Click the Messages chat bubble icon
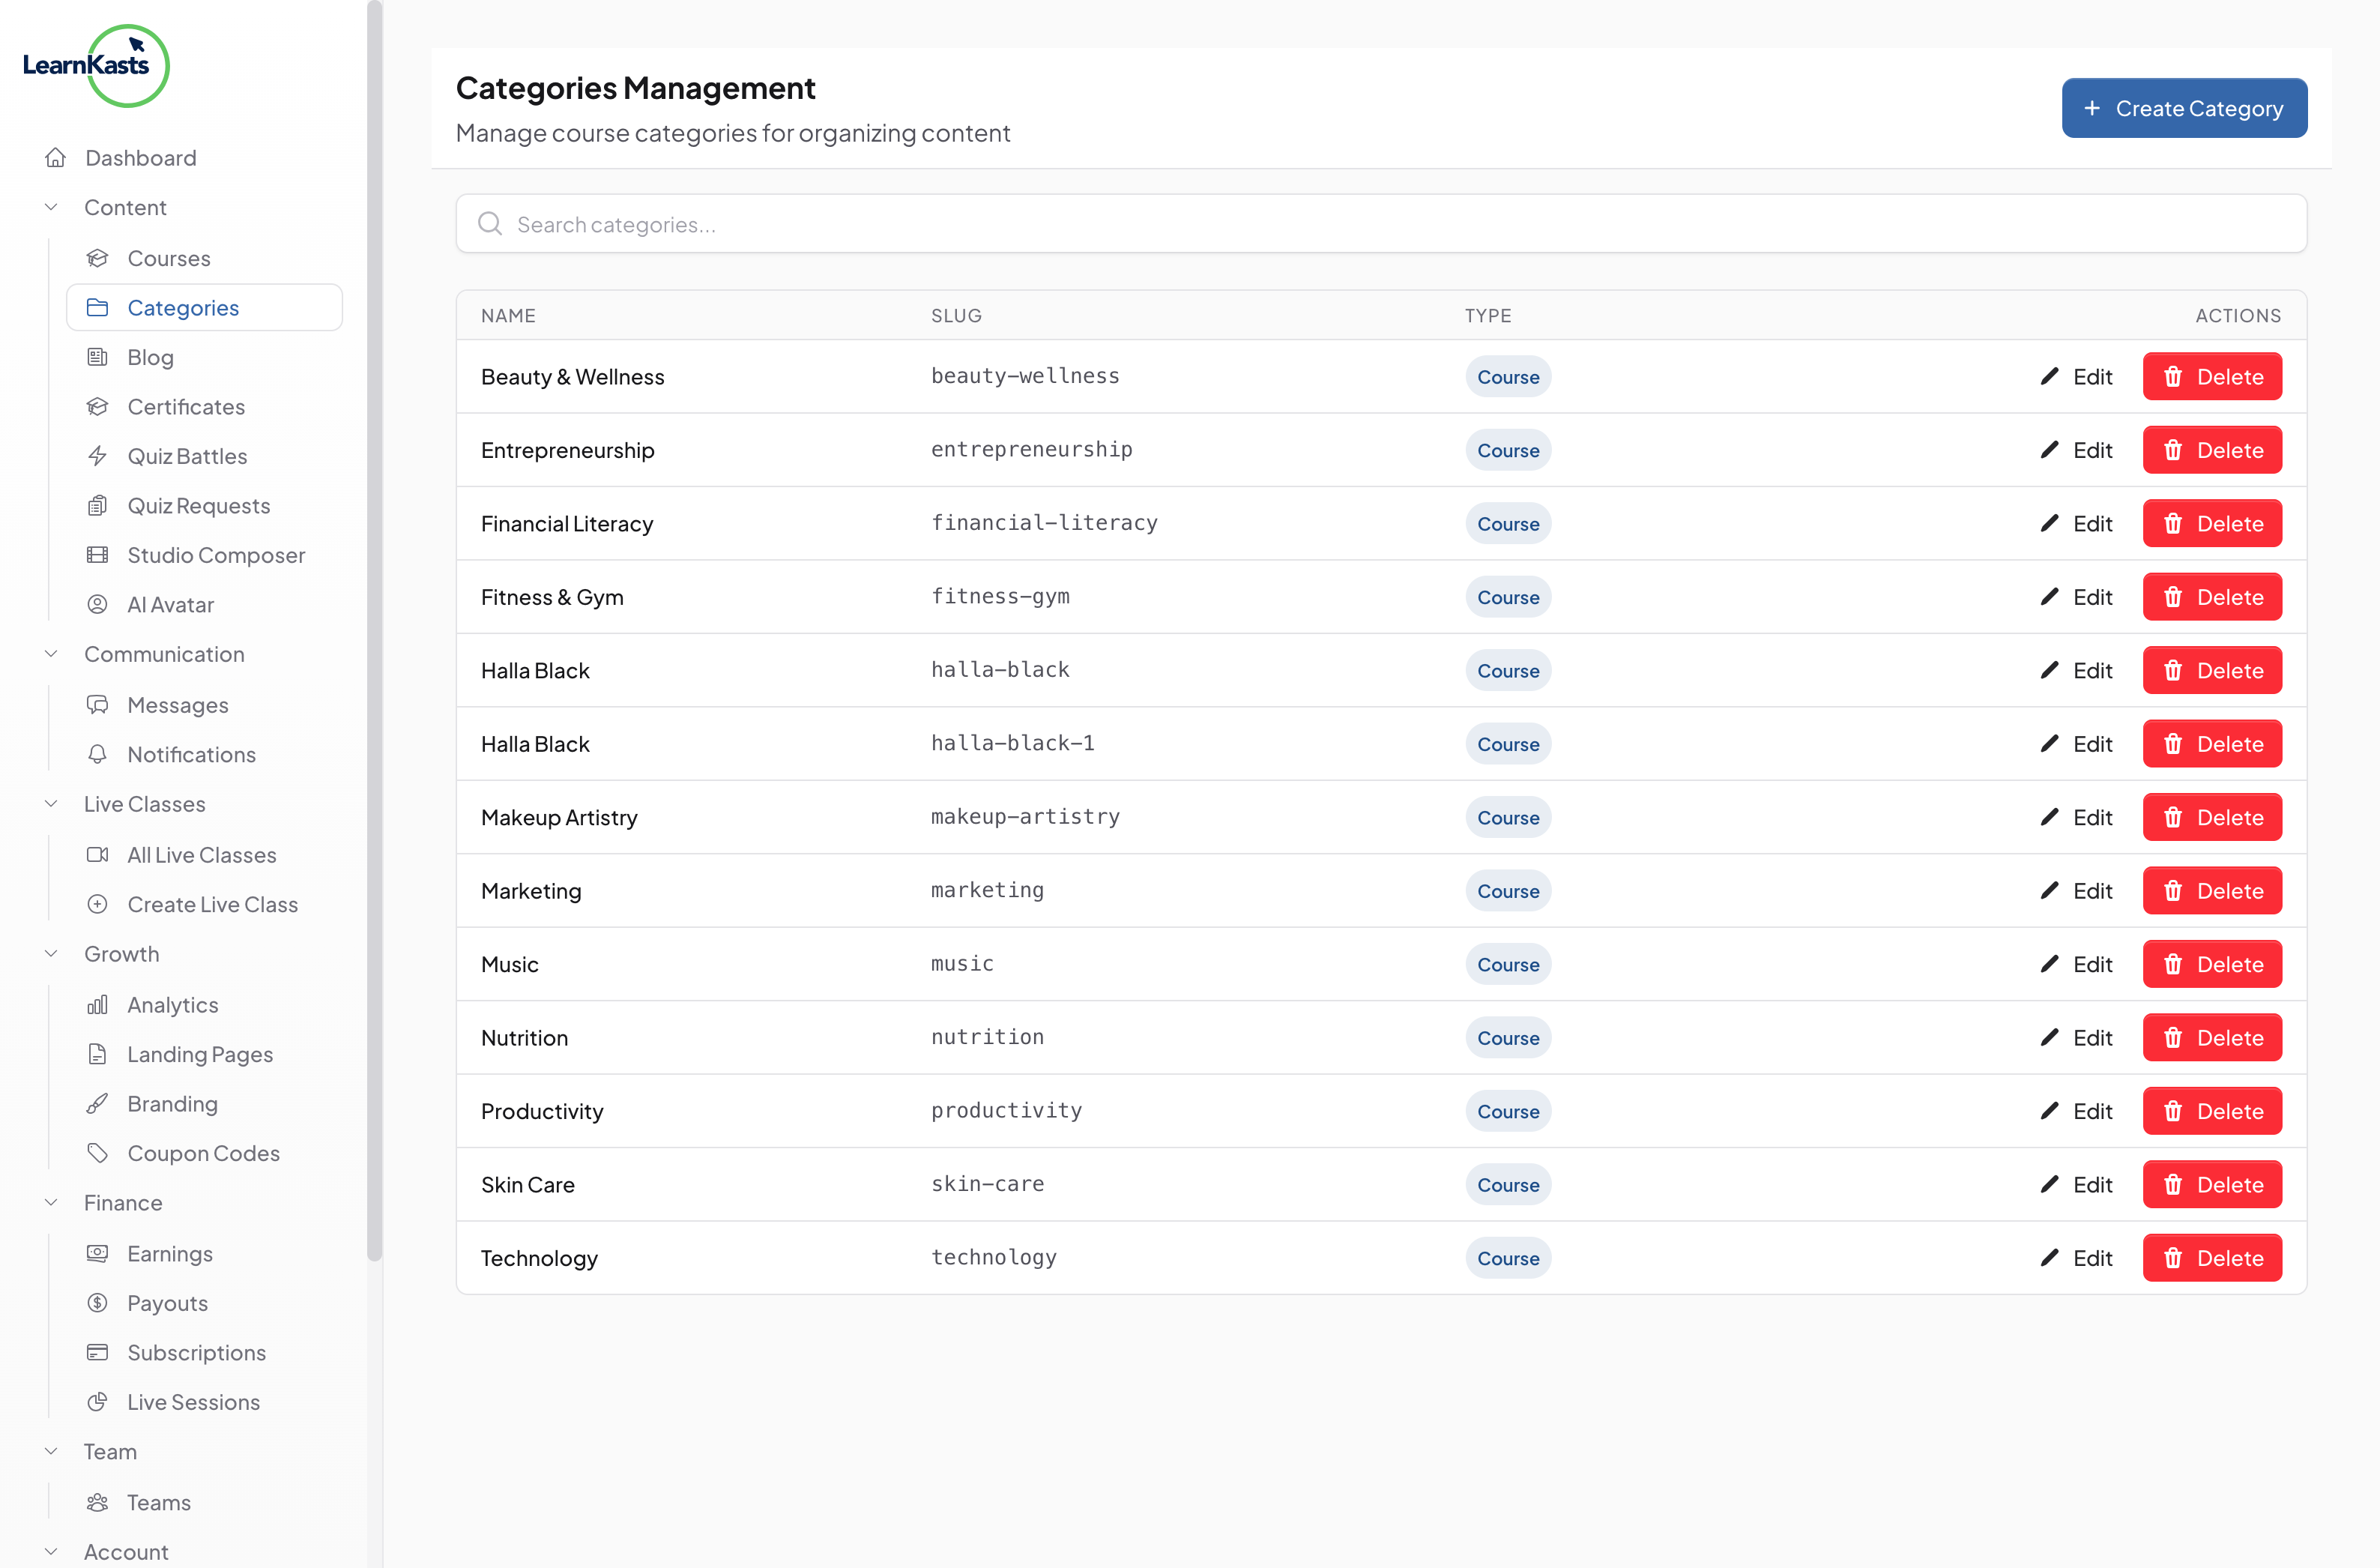2380x1568 pixels. (97, 705)
